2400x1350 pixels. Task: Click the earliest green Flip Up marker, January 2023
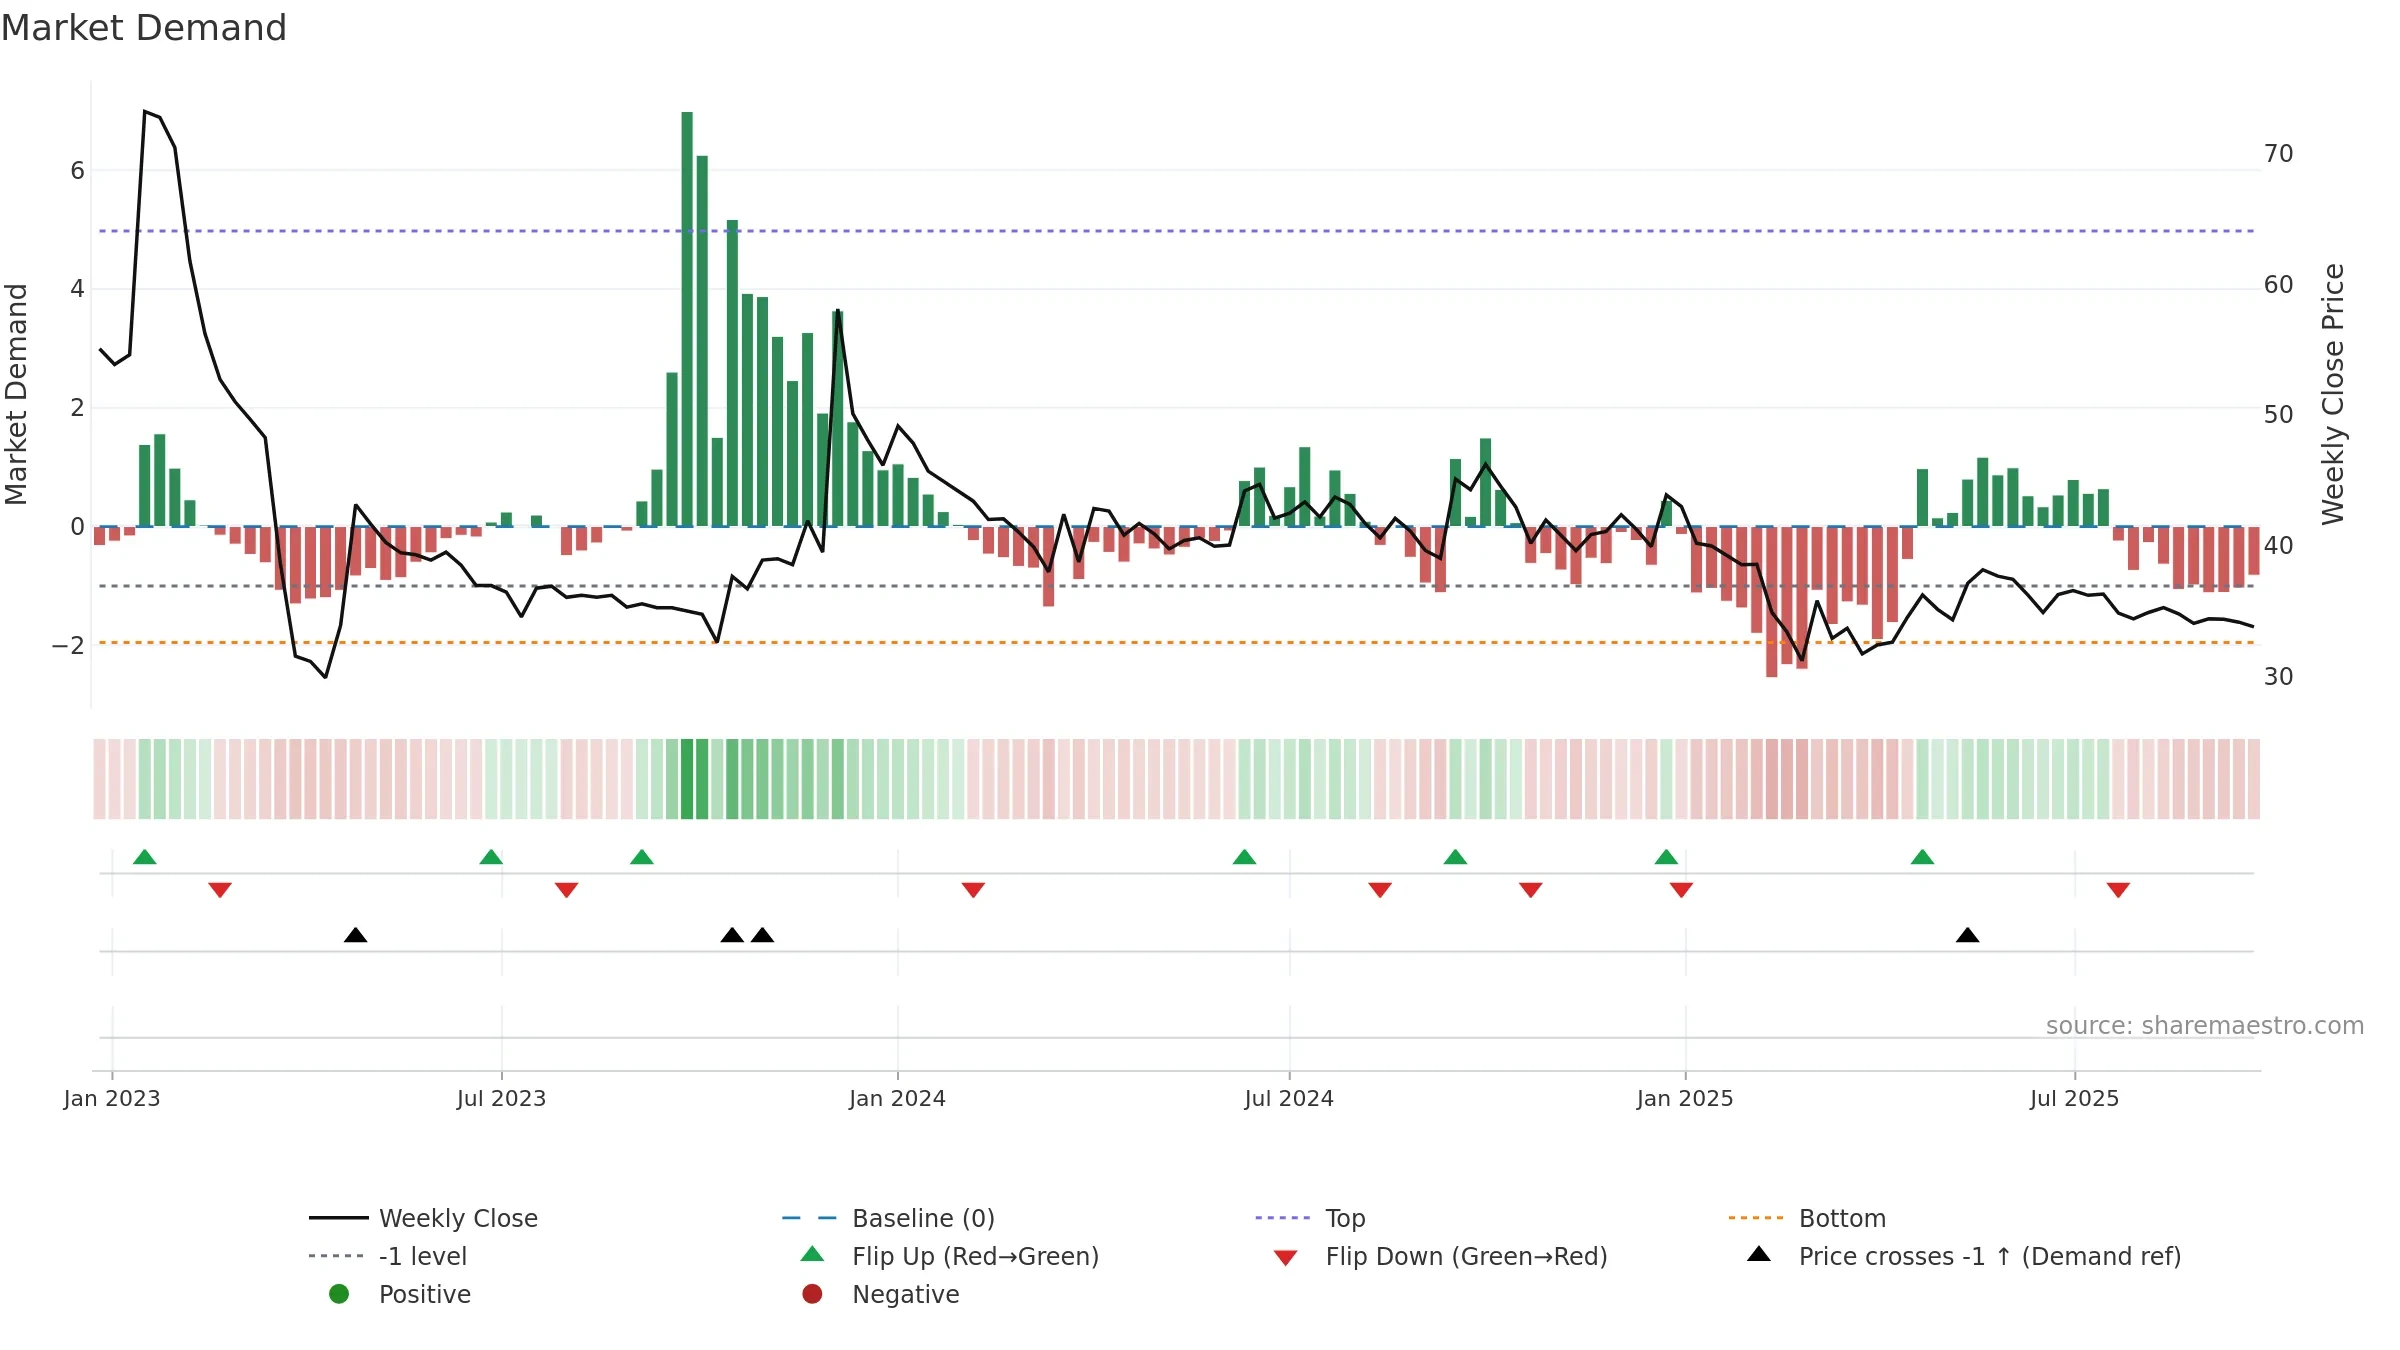tap(145, 857)
